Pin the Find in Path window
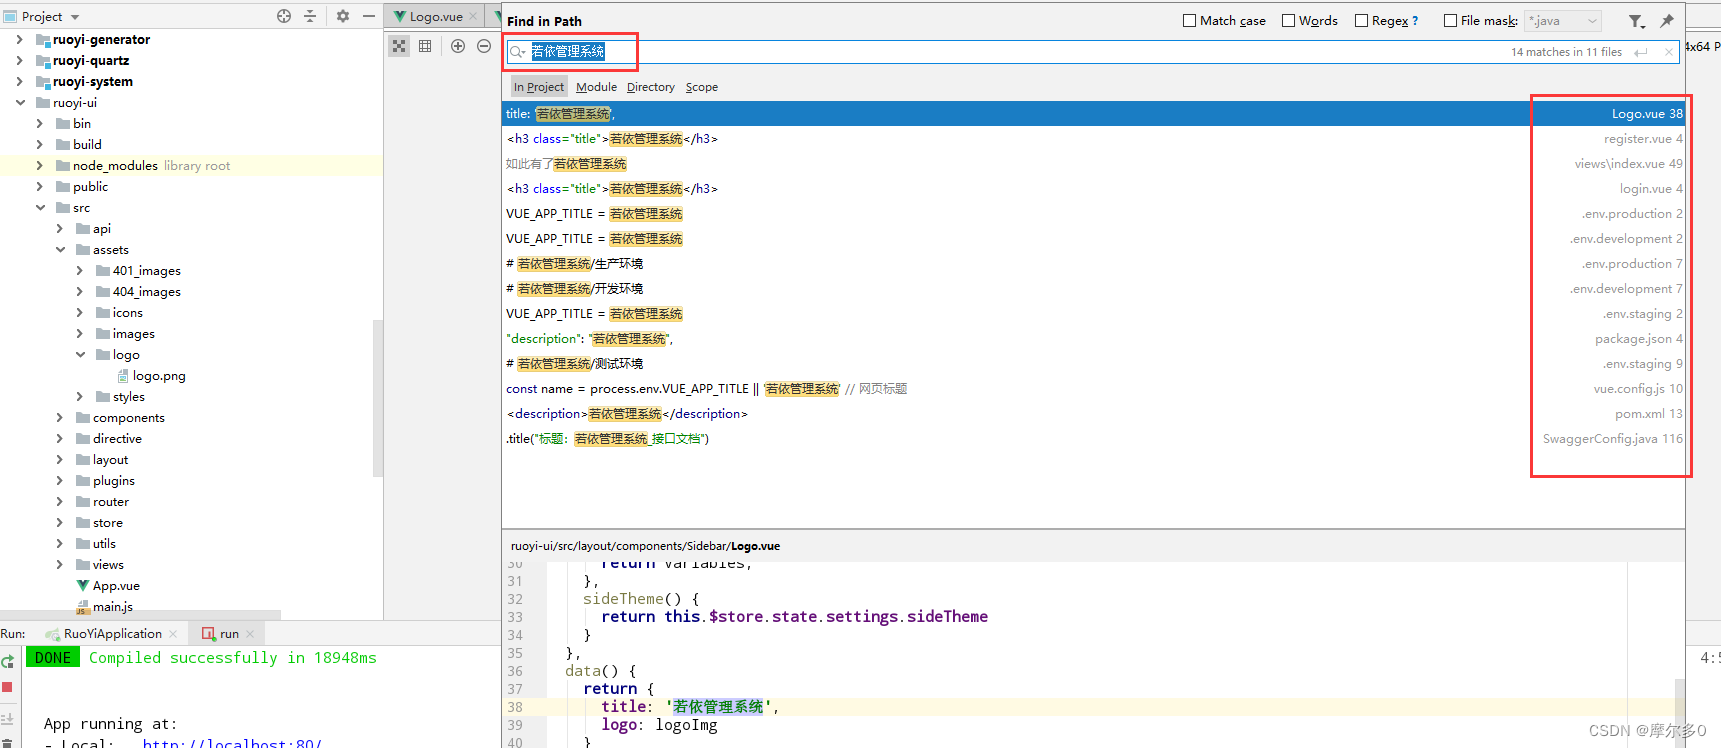1721x748 pixels. pos(1667,21)
